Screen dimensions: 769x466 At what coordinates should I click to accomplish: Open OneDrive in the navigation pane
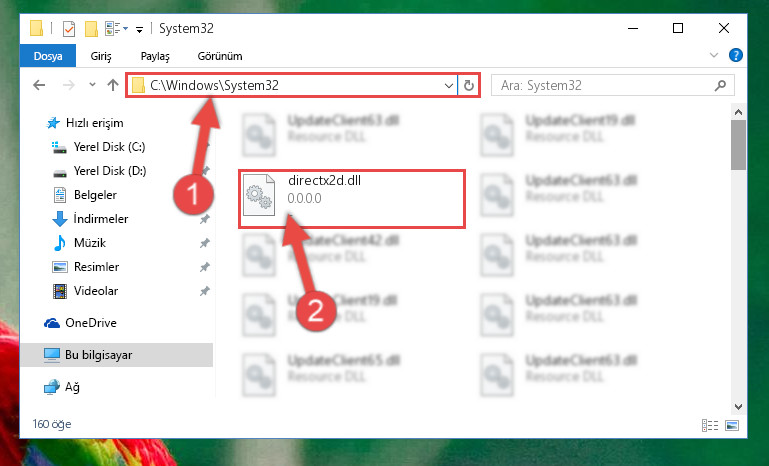tap(91, 323)
